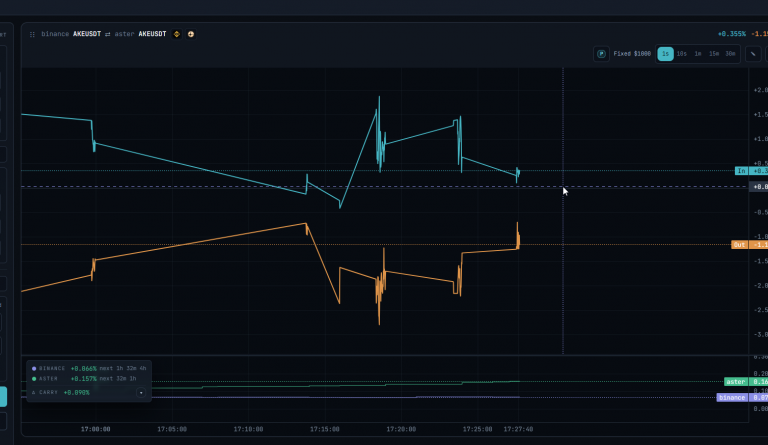Click the 17:27:40 time axis label

point(518,429)
